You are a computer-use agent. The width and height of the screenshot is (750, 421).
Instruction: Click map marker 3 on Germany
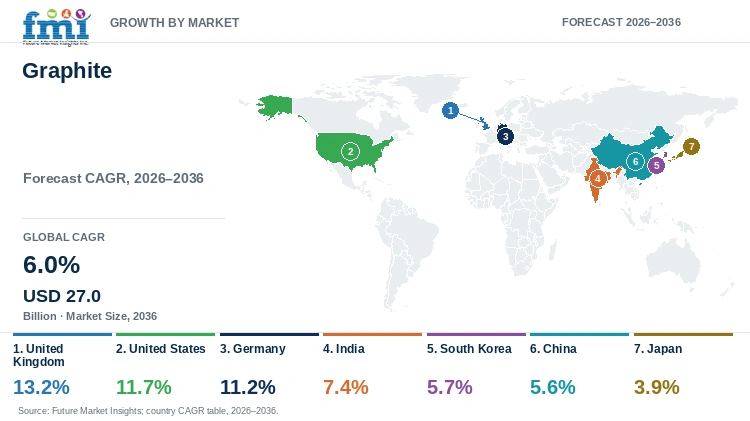coord(505,136)
